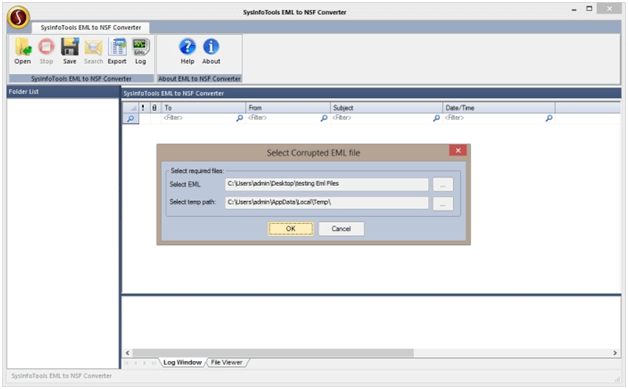Screen dimensions: 628x389
Task: Sort by the Date/Time column header
Action: (x=499, y=108)
